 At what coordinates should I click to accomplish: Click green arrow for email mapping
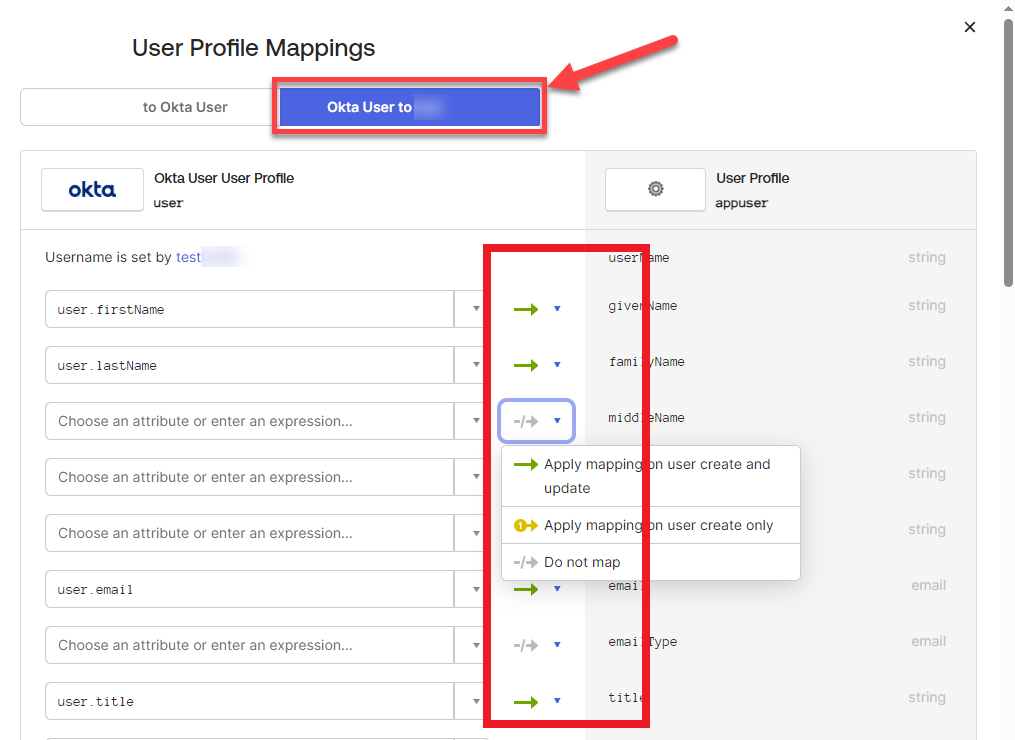tap(526, 589)
